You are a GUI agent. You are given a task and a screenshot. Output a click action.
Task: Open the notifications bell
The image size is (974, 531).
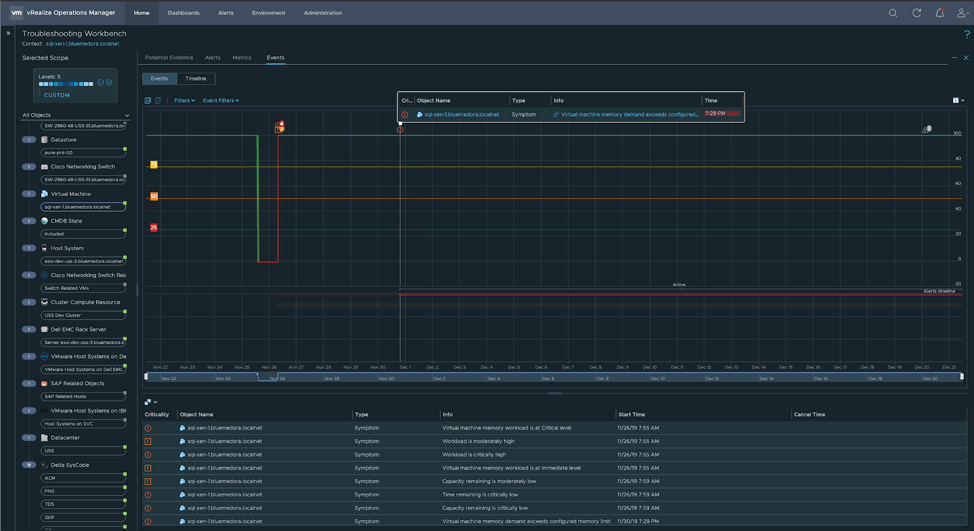click(x=940, y=13)
